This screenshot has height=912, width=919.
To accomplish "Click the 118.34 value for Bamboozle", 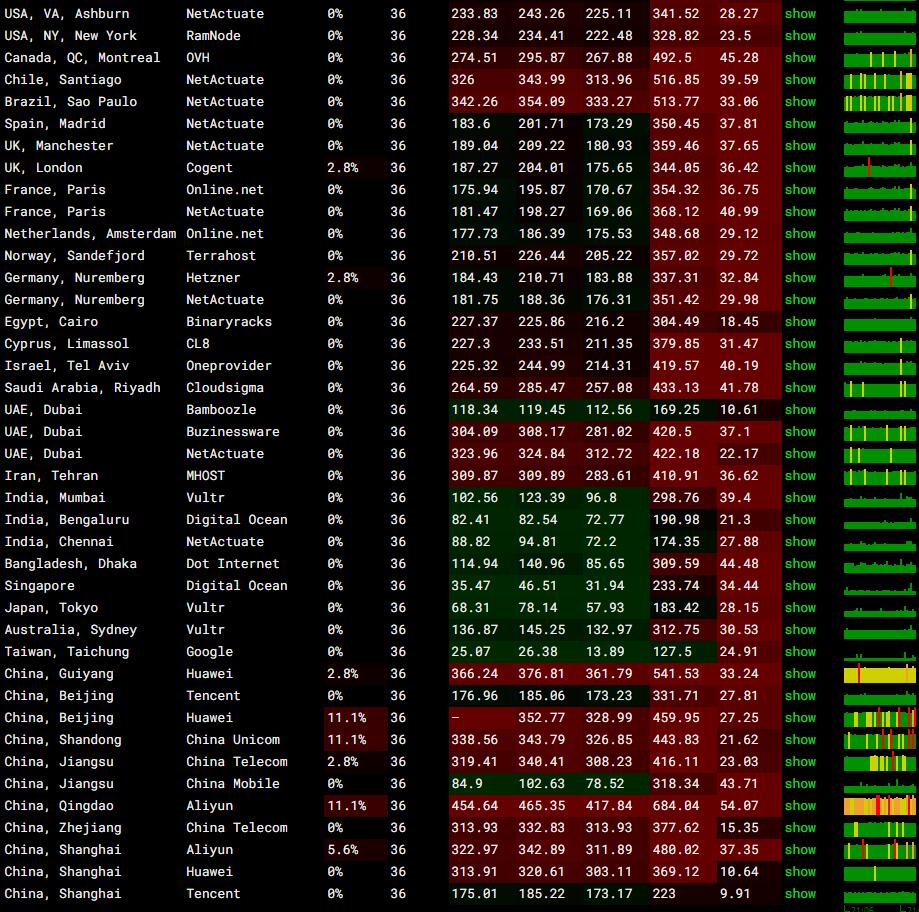I will [x=474, y=409].
